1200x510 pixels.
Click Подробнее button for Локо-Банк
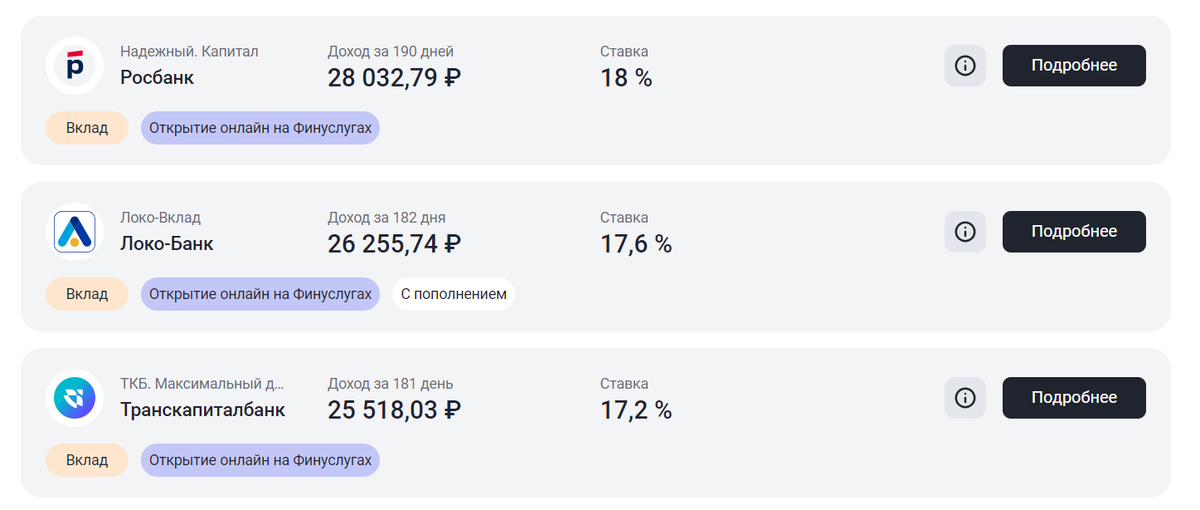click(1074, 231)
